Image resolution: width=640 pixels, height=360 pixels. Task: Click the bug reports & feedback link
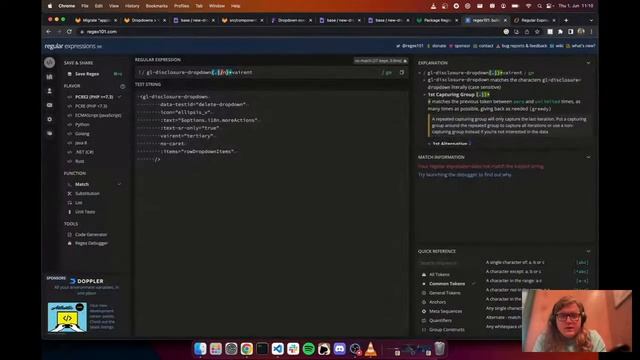pyautogui.click(x=524, y=46)
